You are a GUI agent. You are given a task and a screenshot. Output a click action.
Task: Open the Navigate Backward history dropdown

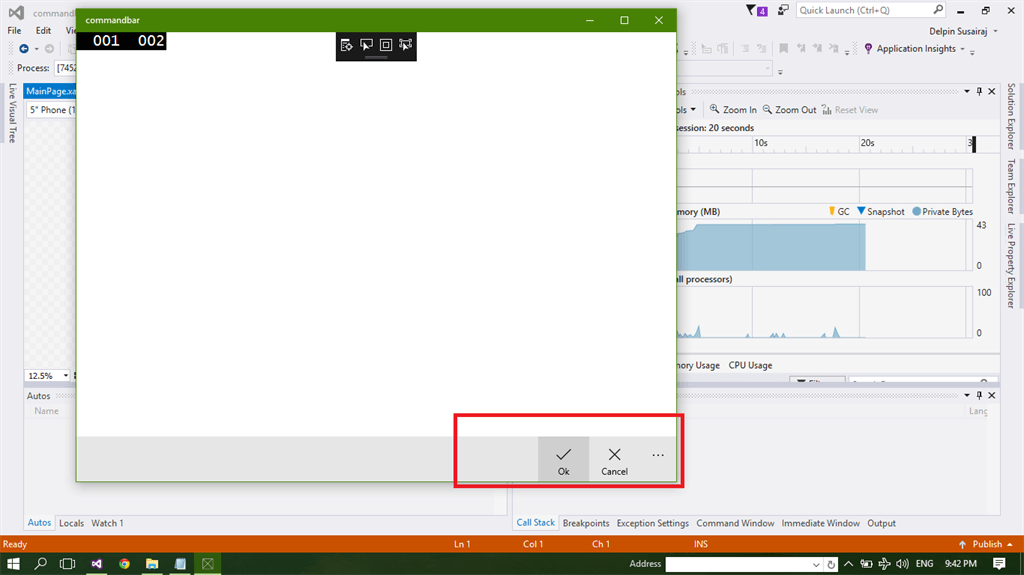tap(37, 49)
